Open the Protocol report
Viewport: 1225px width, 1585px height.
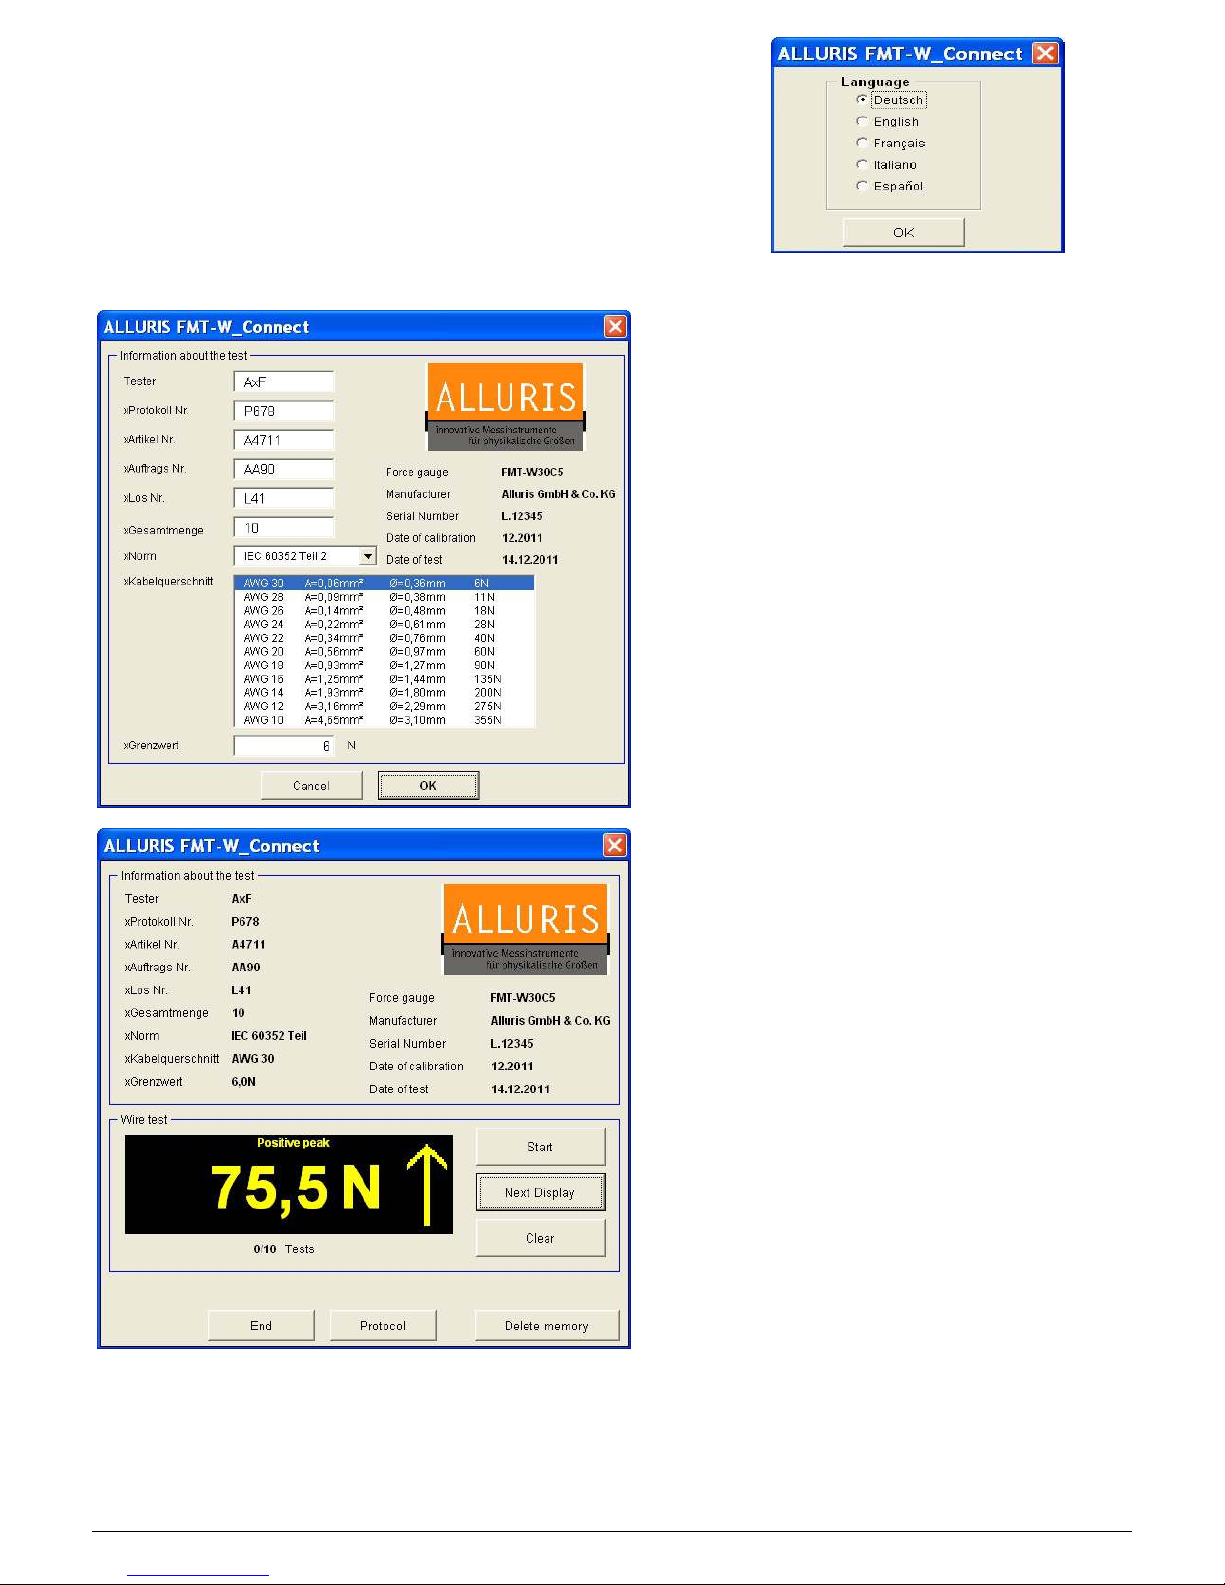point(383,1326)
